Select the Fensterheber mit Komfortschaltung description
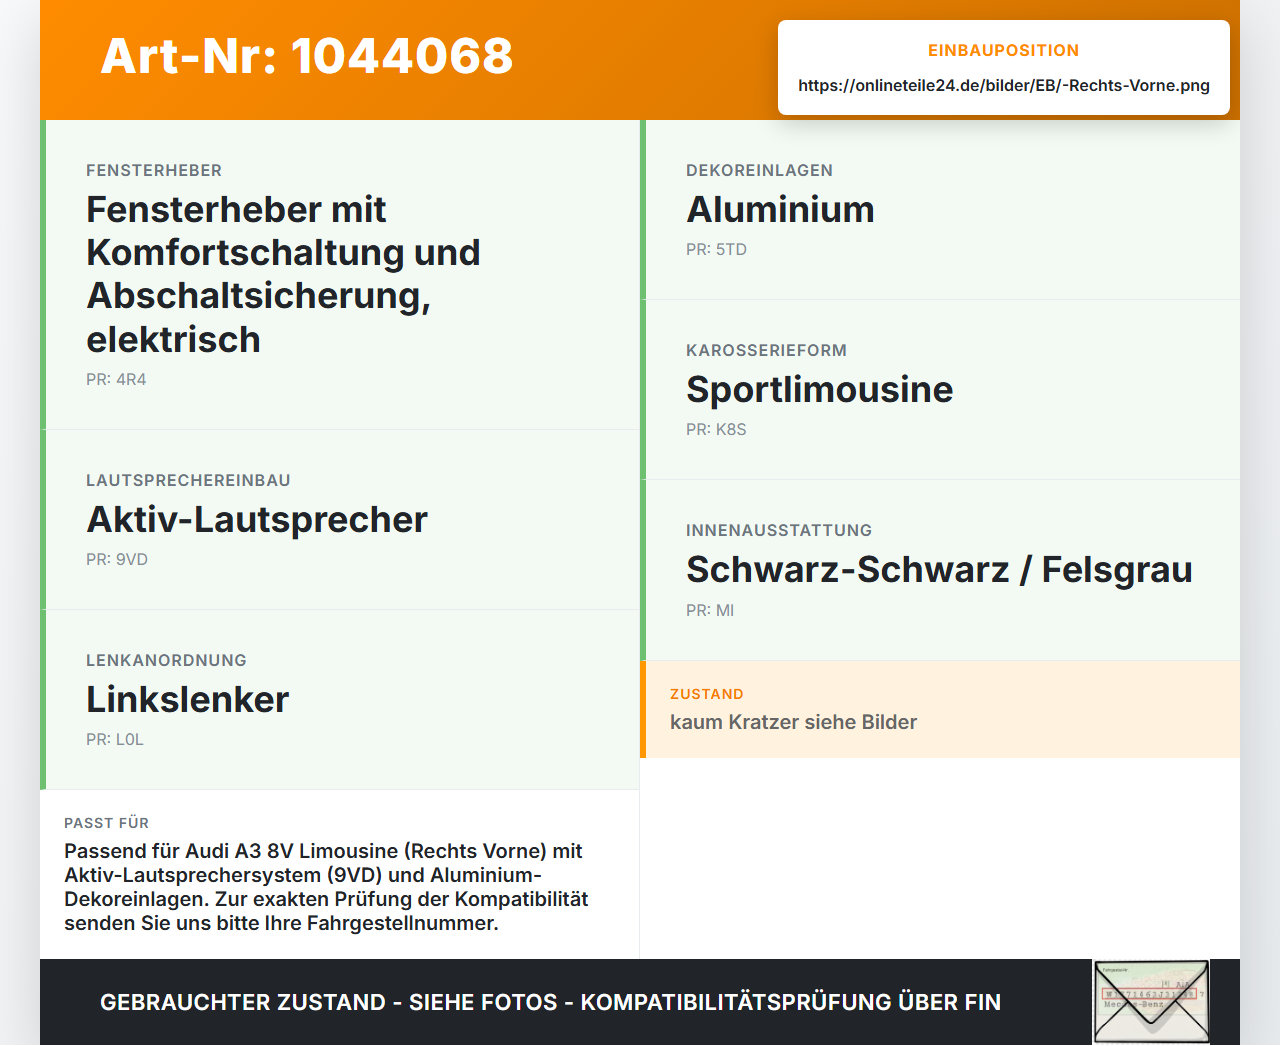 [283, 274]
